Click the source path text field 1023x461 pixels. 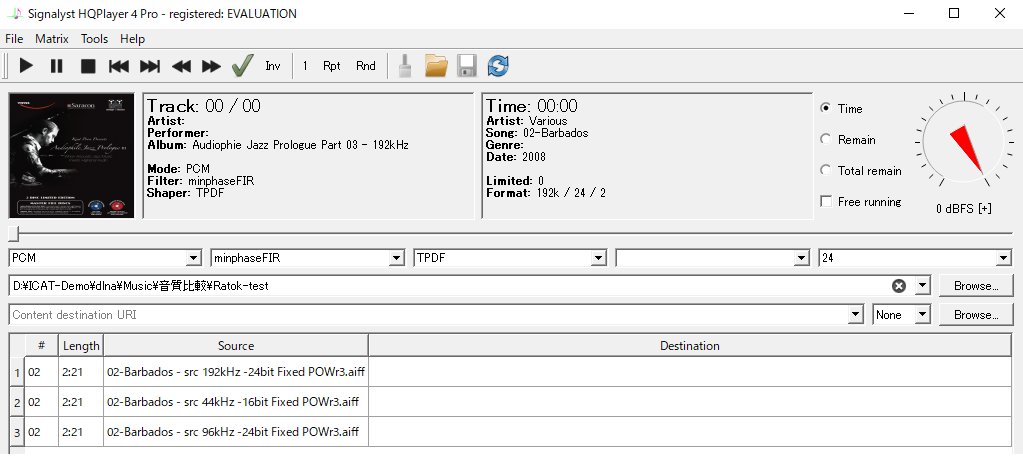coord(450,286)
